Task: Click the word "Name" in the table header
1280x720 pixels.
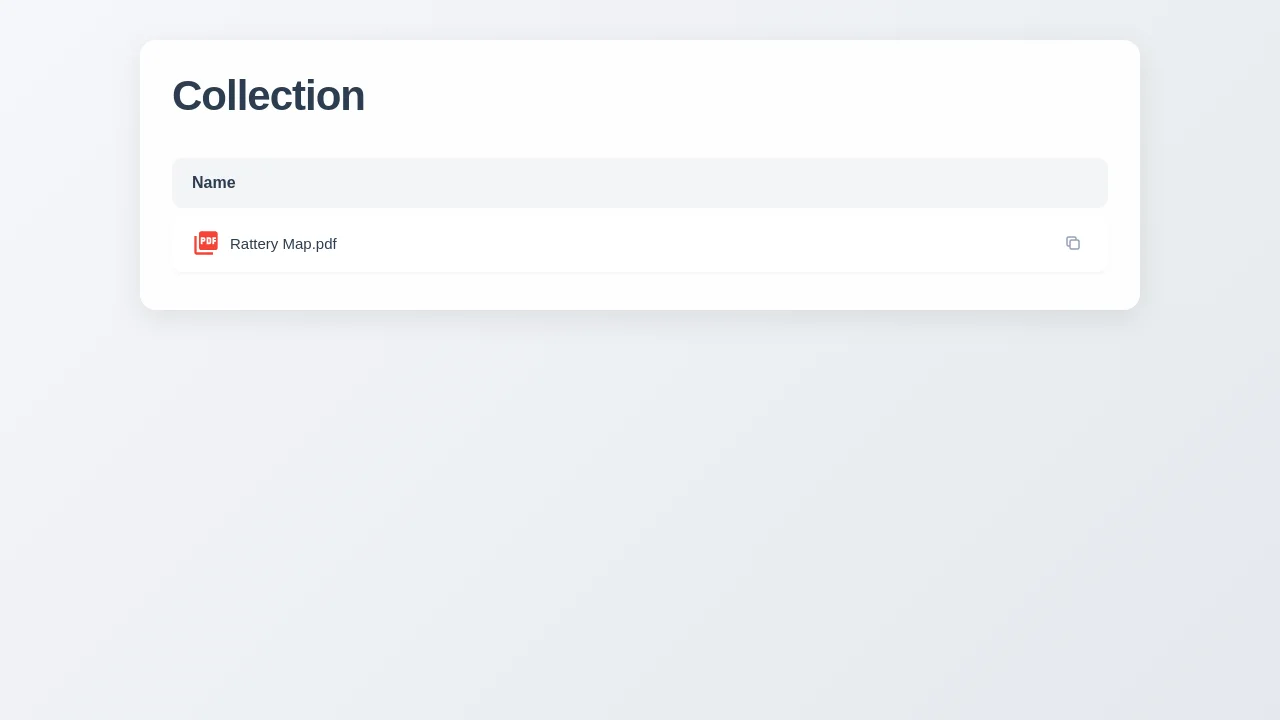Action: click(214, 183)
